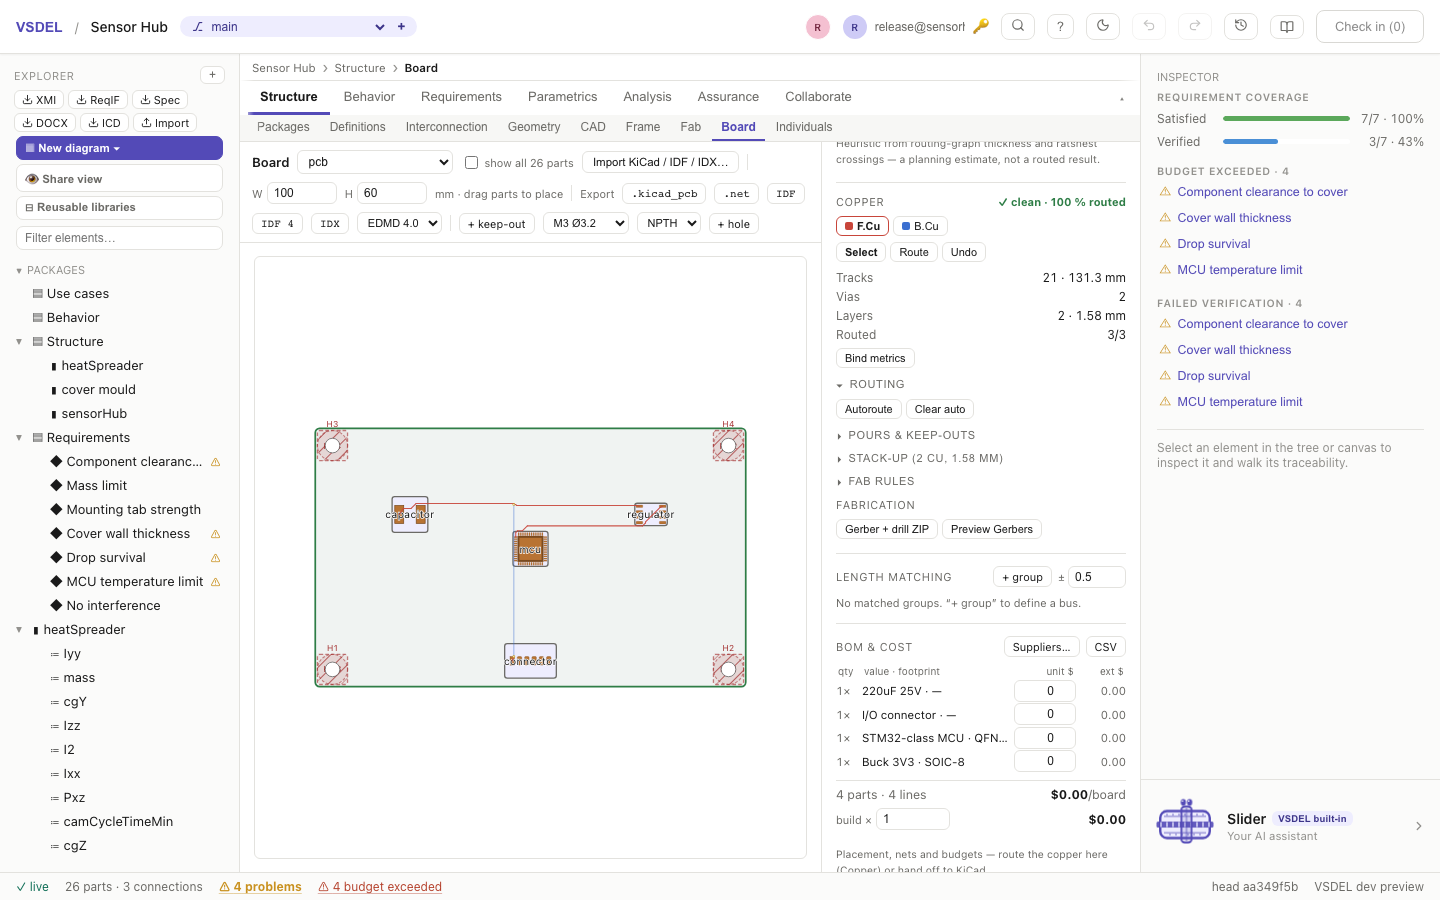Image resolution: width=1440 pixels, height=900 pixels.
Task: Click the Import upload button
Action: point(165,123)
